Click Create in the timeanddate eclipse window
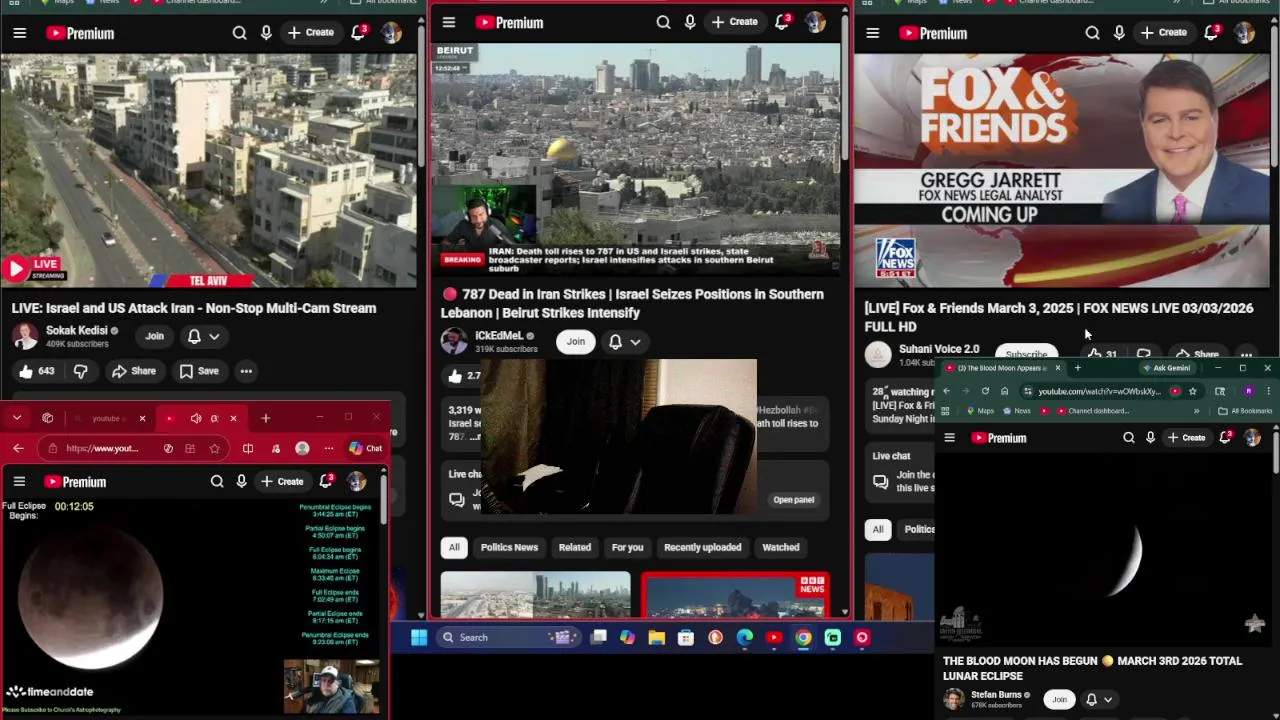This screenshot has width=1280, height=720. pos(281,482)
